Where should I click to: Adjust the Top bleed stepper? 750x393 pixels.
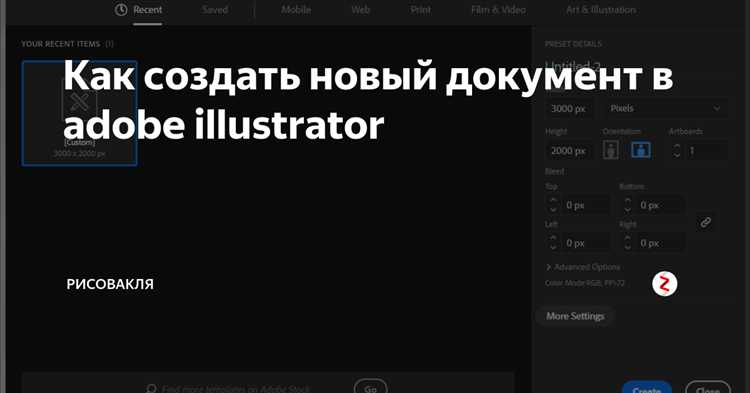point(553,205)
